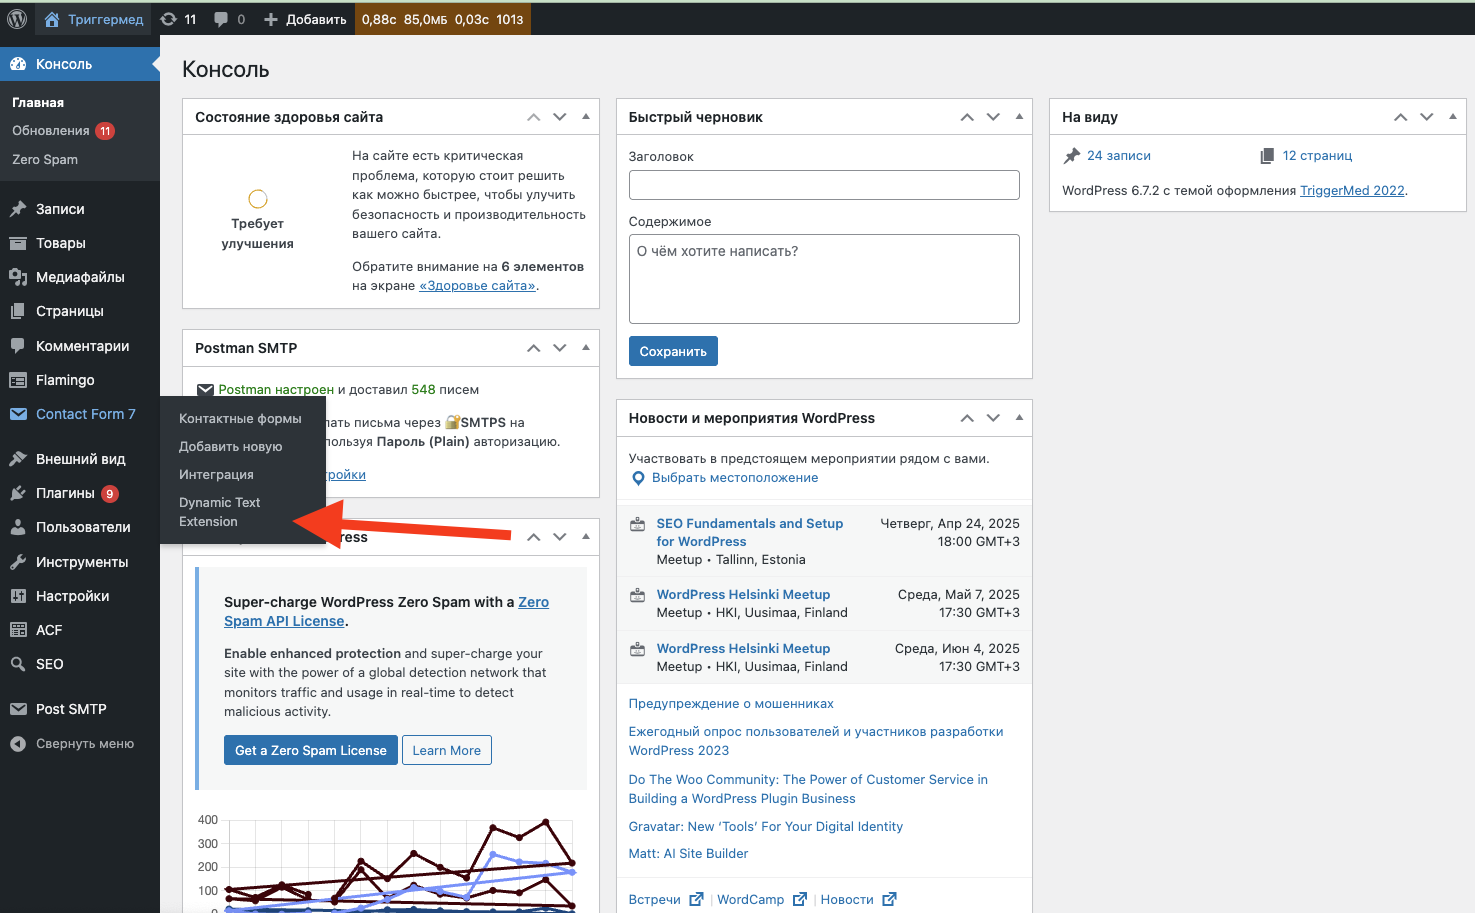
Task: Collapse Состояние здоровья сайта panel
Action: pyautogui.click(x=586, y=117)
